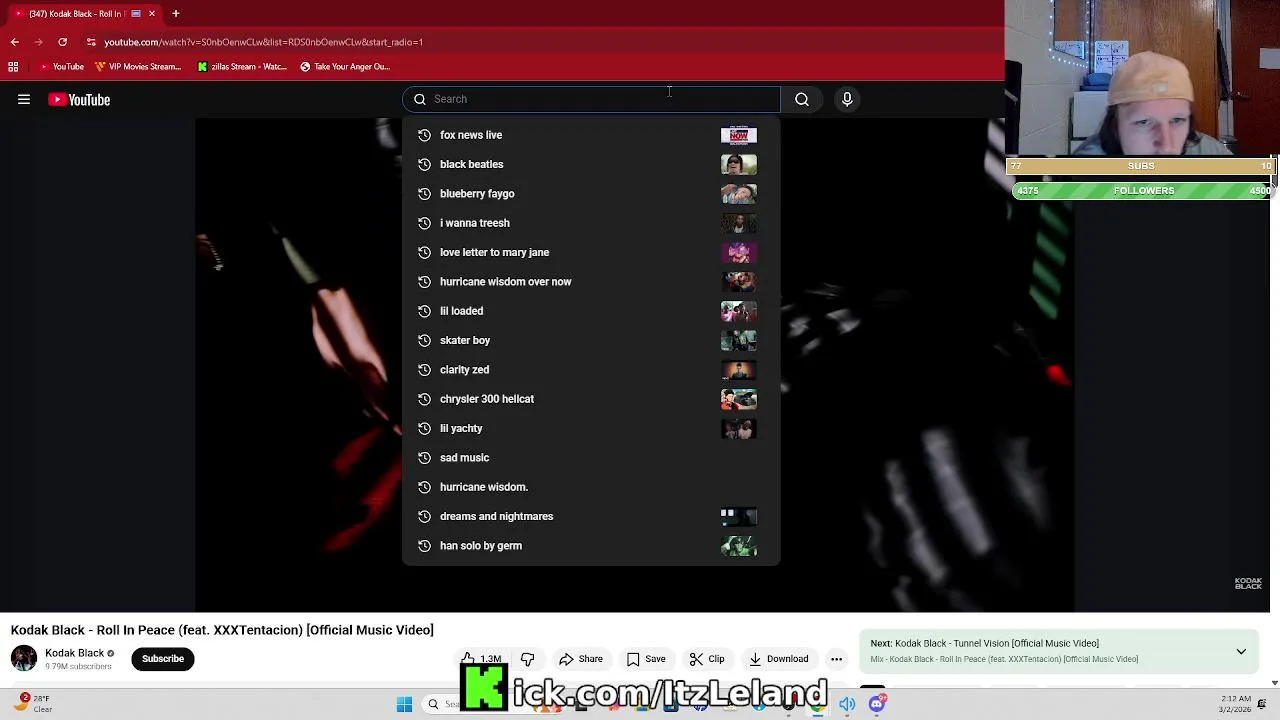This screenshot has width=1280, height=720.
Task: Dislike the video with thumbs down
Action: click(528, 659)
